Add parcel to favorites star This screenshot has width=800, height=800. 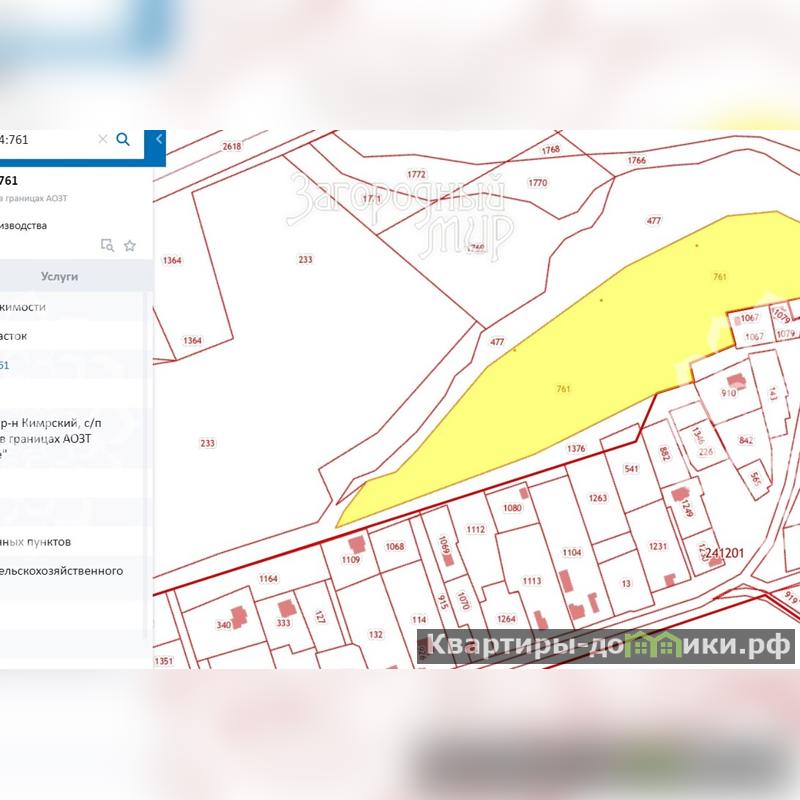point(130,245)
